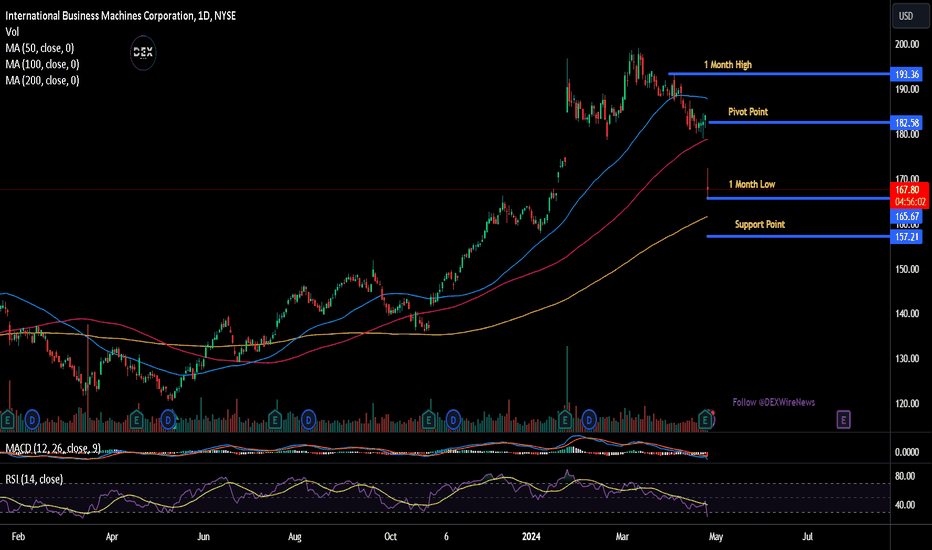Click the latest earnings marker with red dot

click(706, 420)
